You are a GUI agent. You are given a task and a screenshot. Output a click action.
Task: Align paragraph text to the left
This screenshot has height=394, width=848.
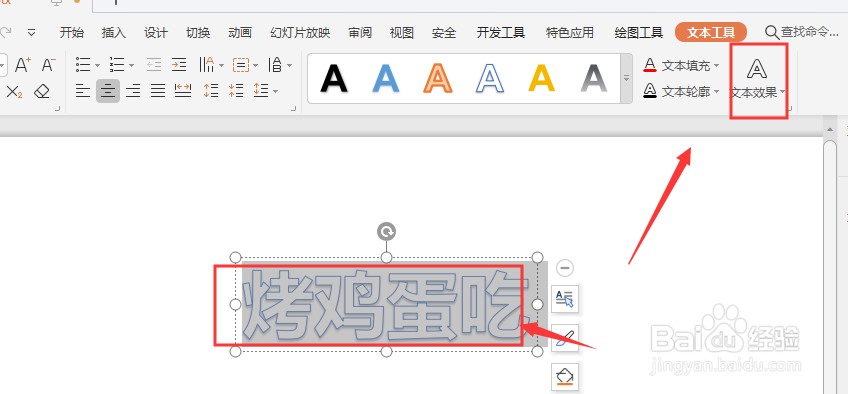tap(83, 91)
